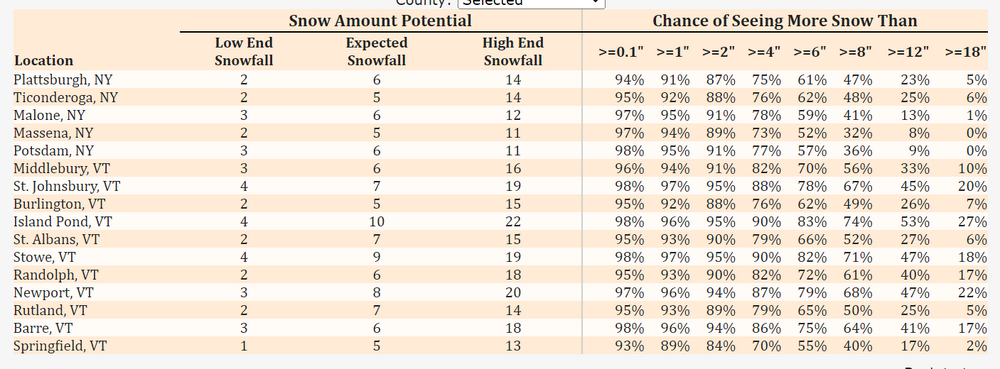Click Island Pond high end snowfall 22
Image resolution: width=1000 pixels, height=369 pixels.
[513, 222]
